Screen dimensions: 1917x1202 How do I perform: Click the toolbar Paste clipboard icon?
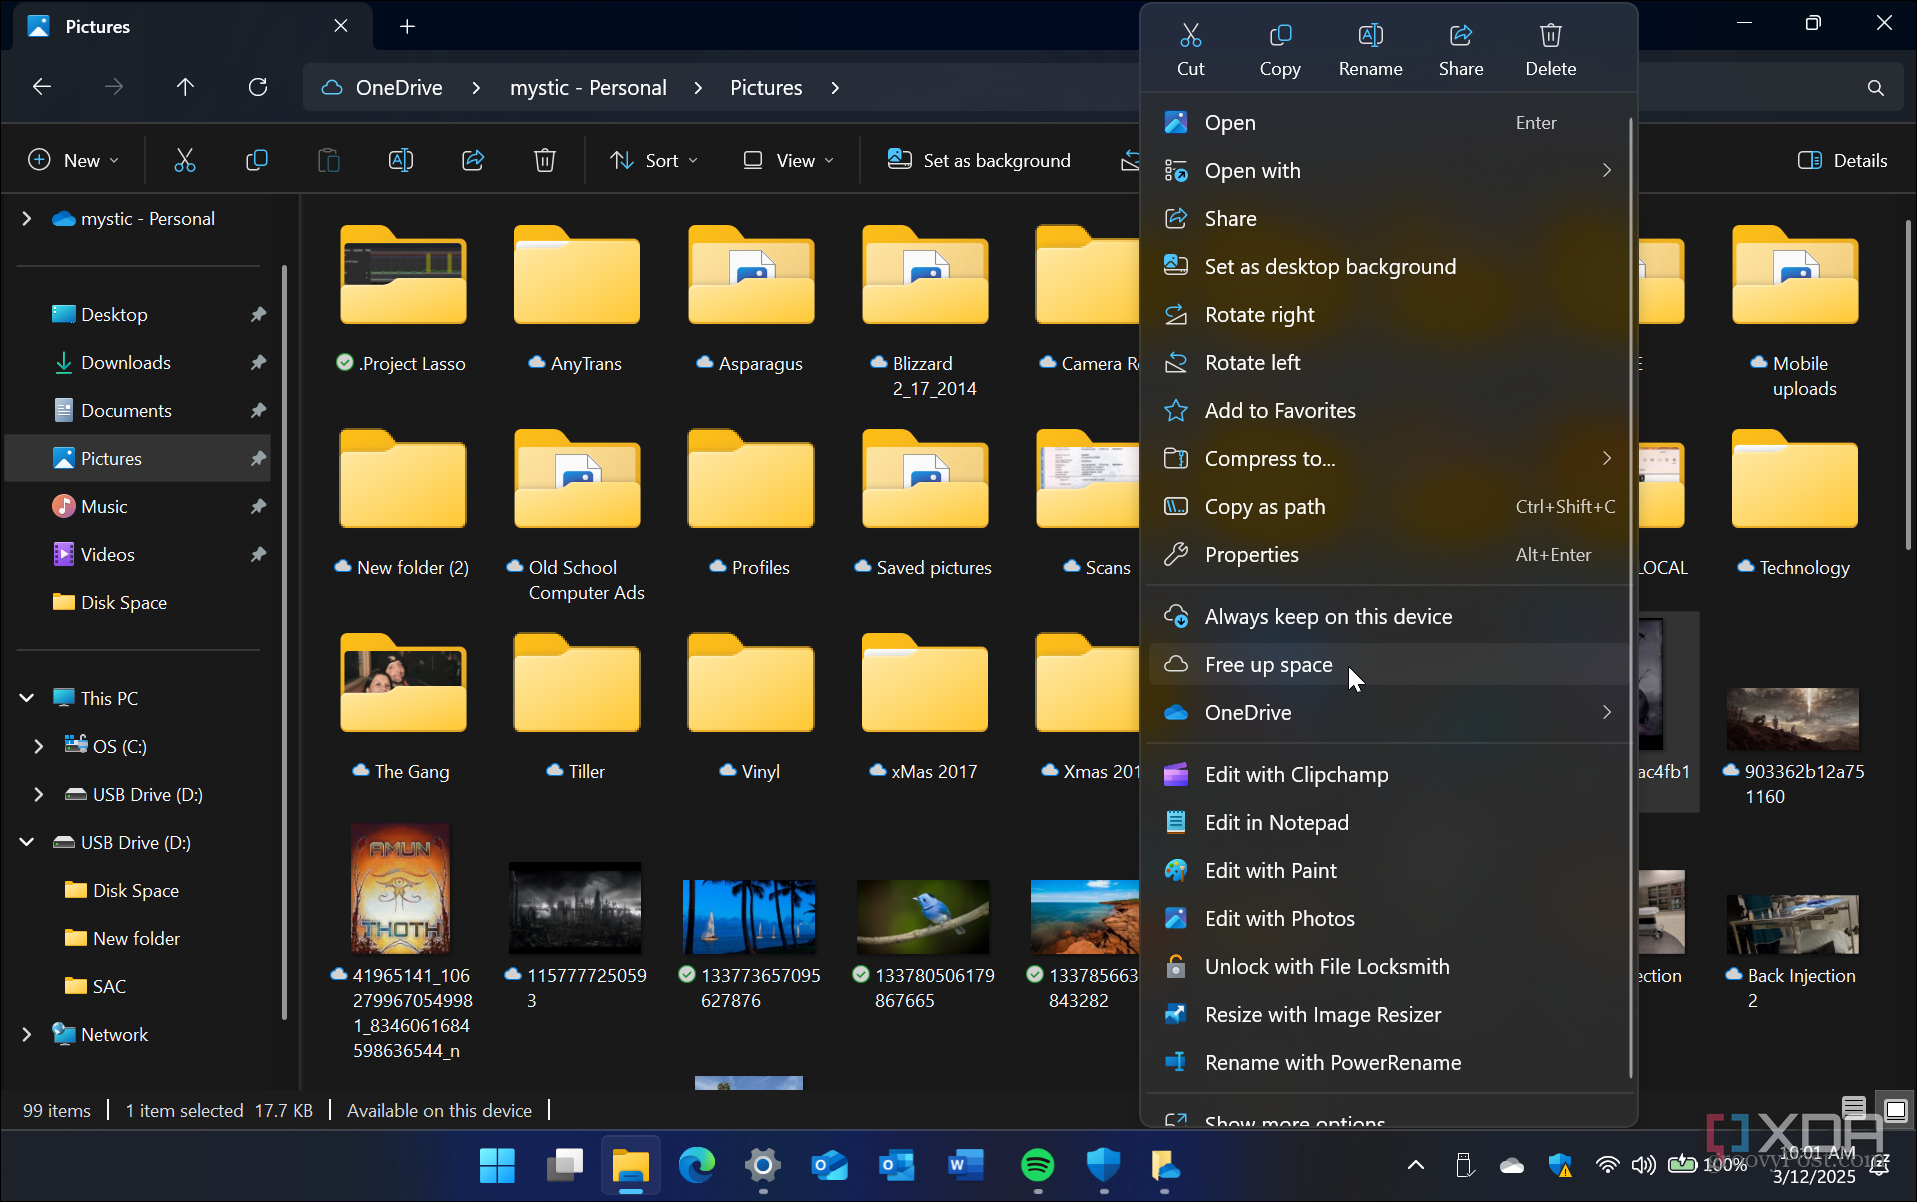click(x=329, y=160)
